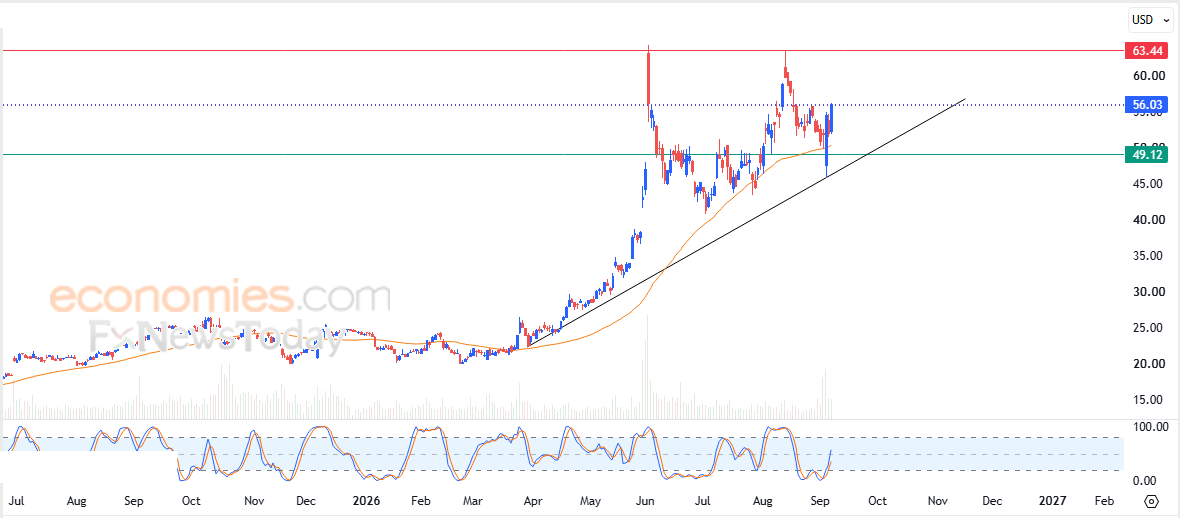Click the economies.com watermark logo
Screen dimensions: 1180x518
pyautogui.click(x=220, y=298)
